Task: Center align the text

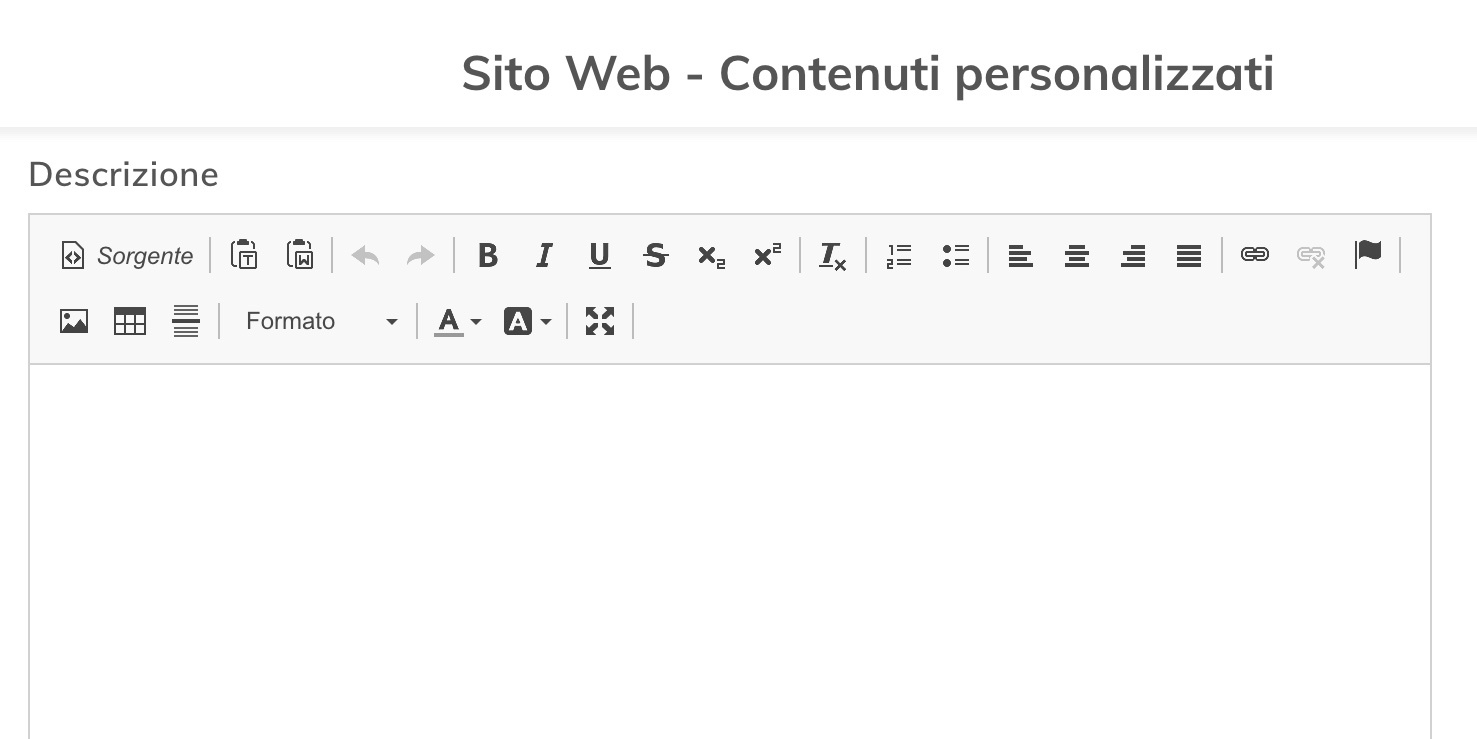Action: [1076, 256]
